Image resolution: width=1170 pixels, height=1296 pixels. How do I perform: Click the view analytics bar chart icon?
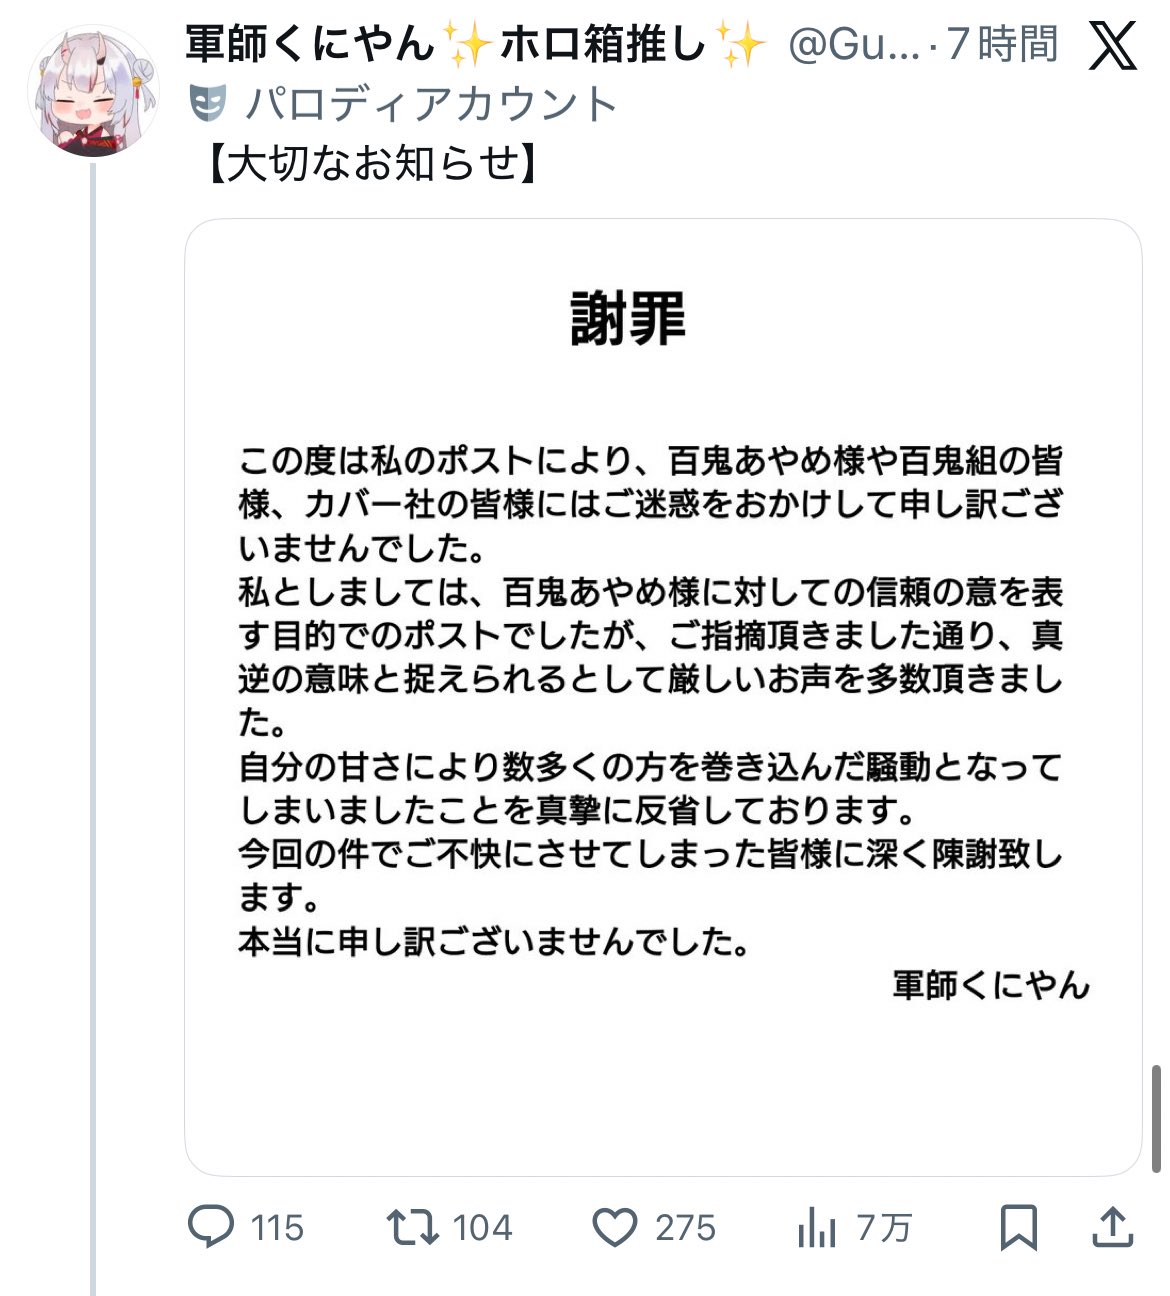[816, 1228]
